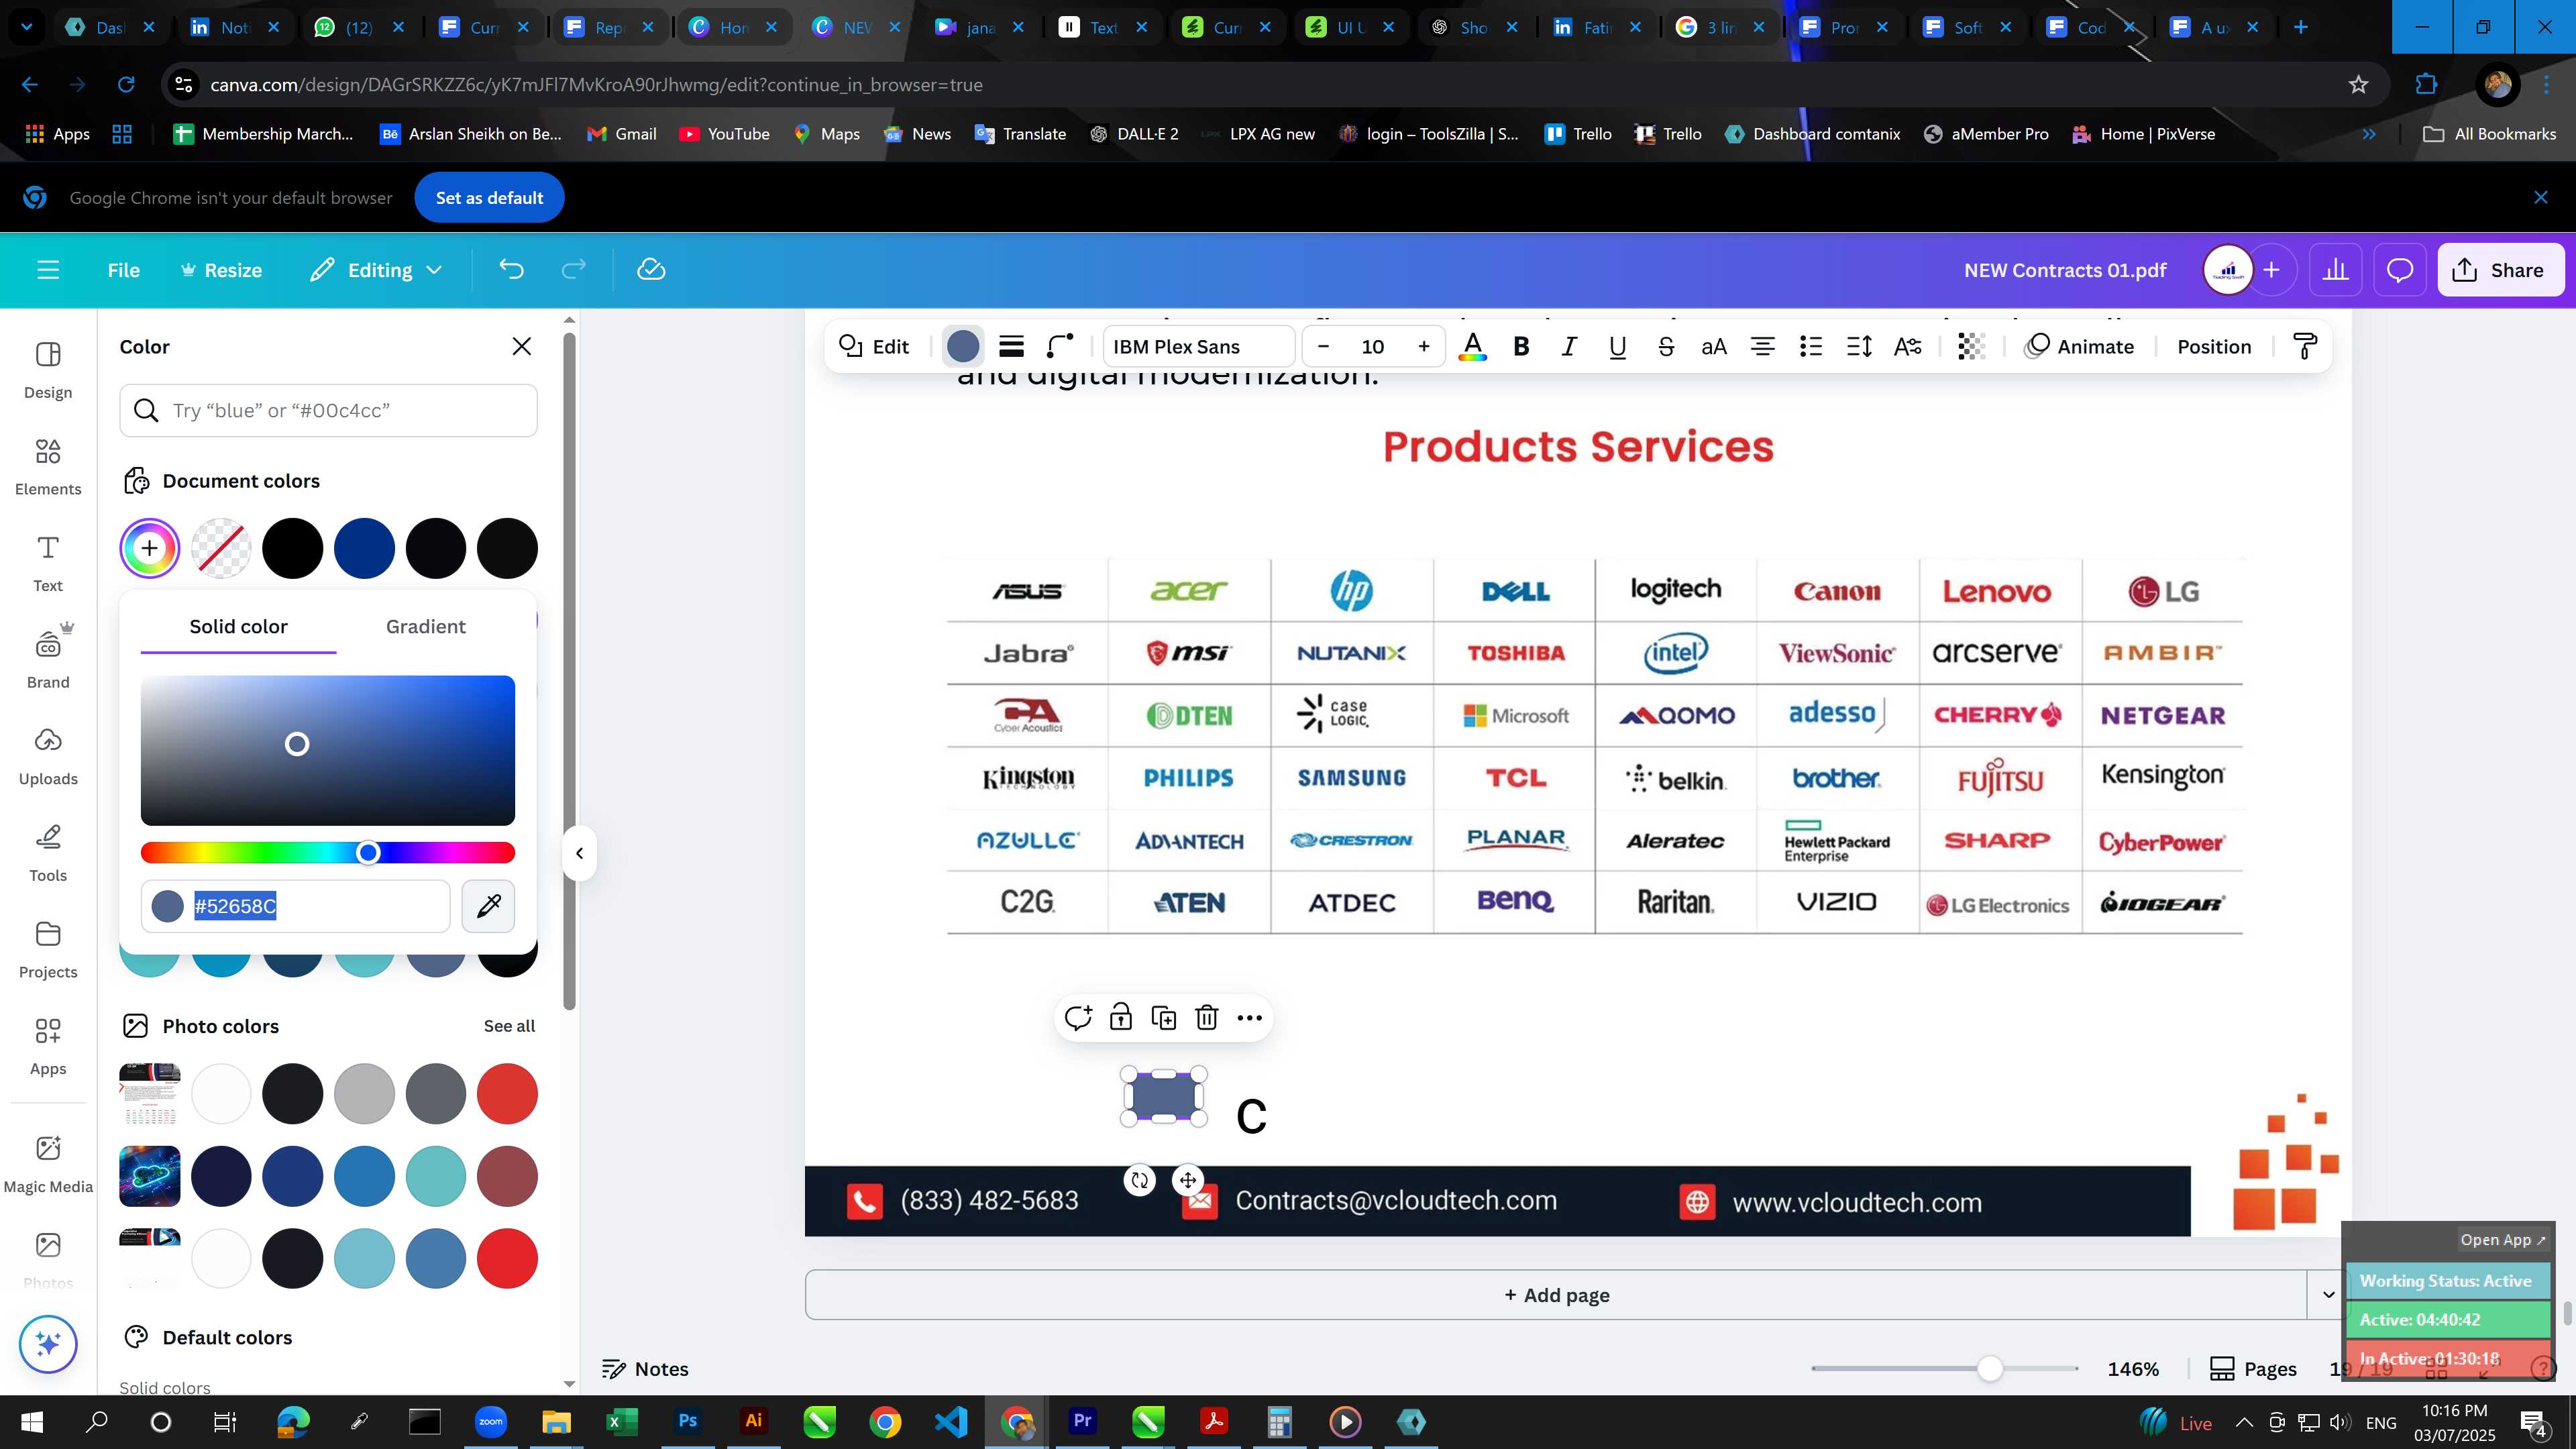Open corner rounding option in toolbar

point(1059,347)
